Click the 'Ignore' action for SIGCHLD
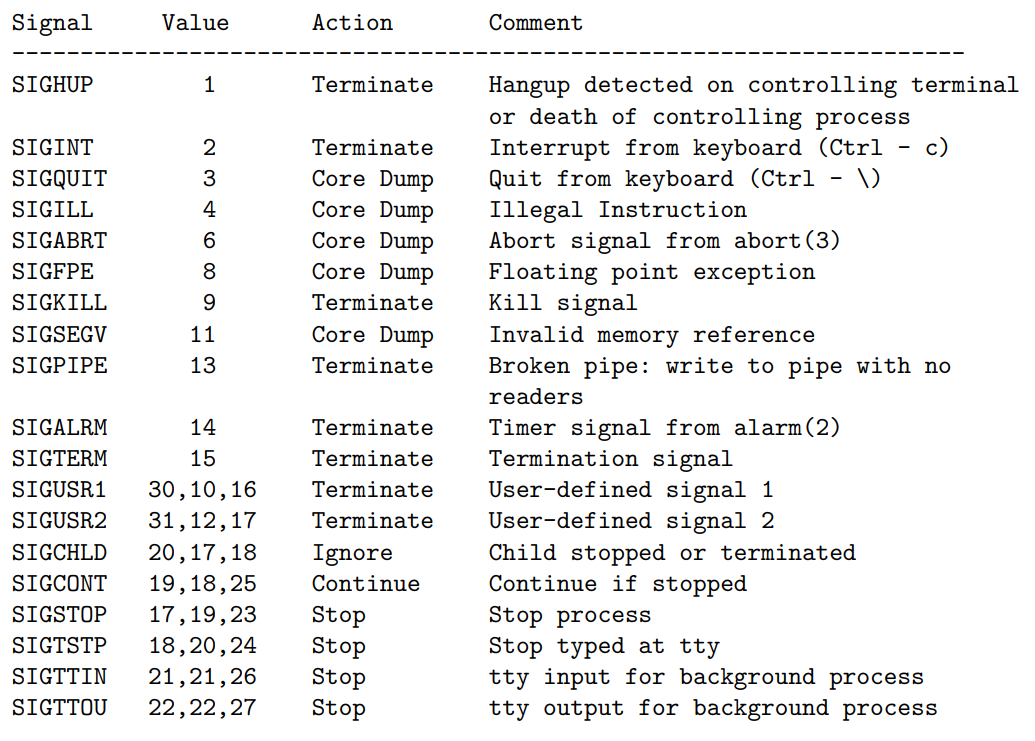1035x741 pixels. (352, 553)
